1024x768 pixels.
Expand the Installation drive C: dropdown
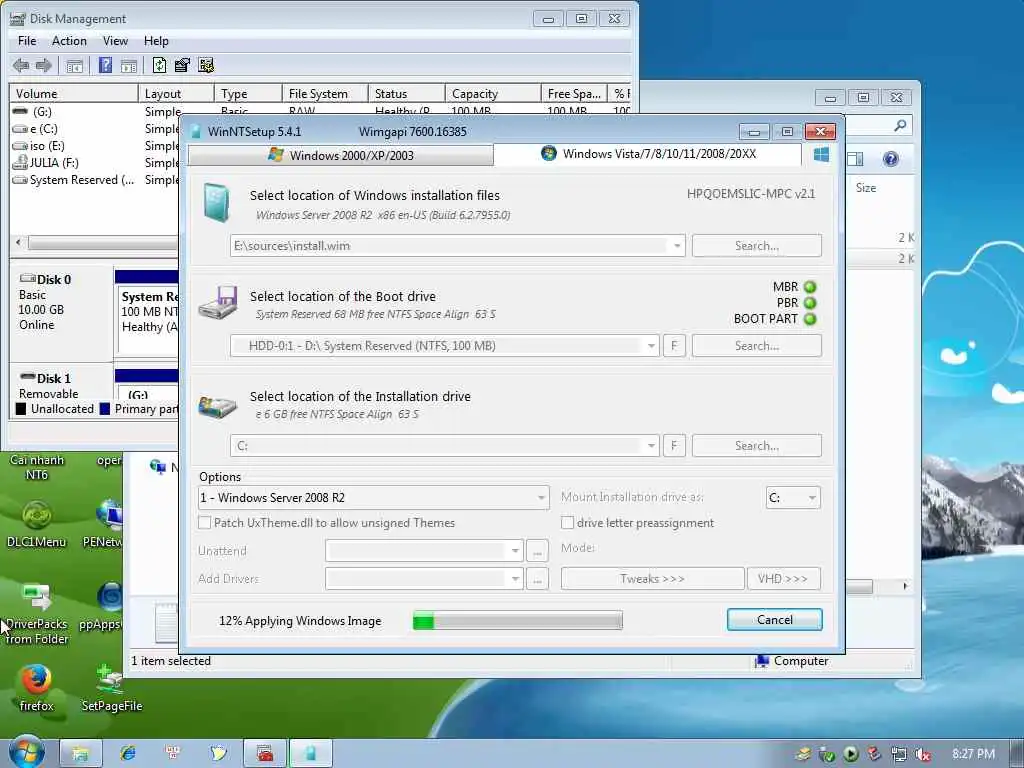651,446
